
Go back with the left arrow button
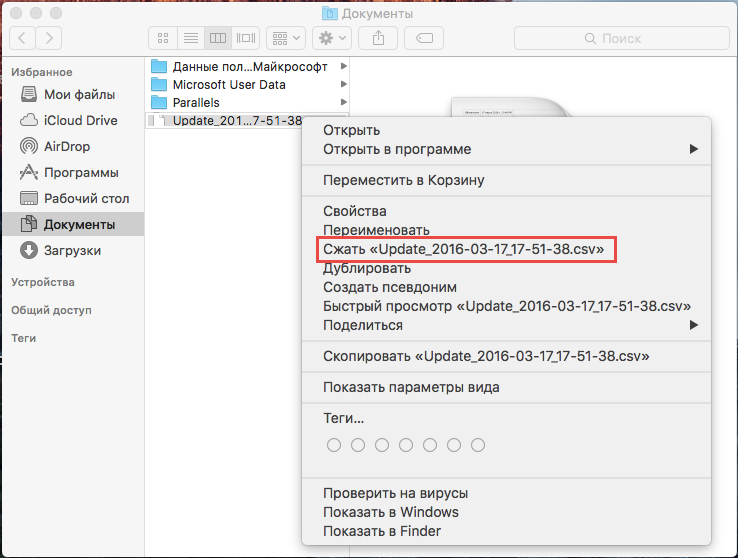[22, 38]
